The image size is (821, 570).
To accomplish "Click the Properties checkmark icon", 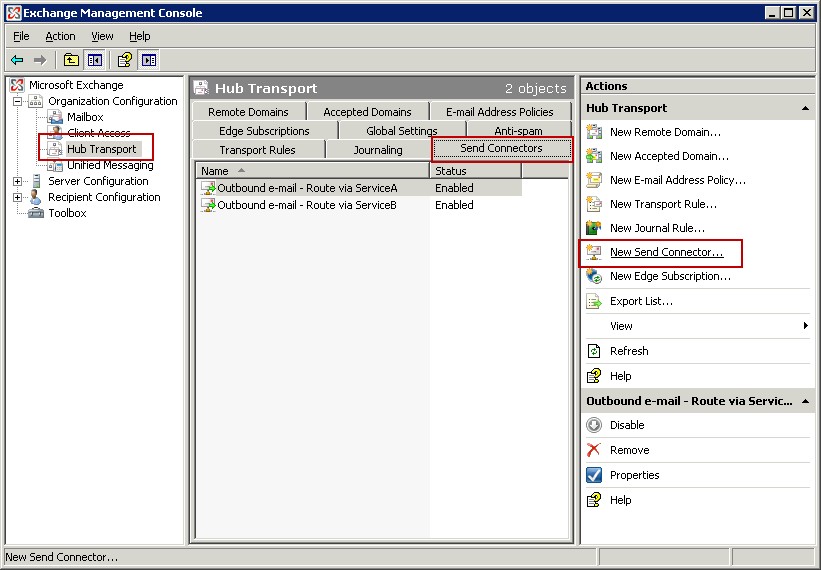I will coord(594,475).
